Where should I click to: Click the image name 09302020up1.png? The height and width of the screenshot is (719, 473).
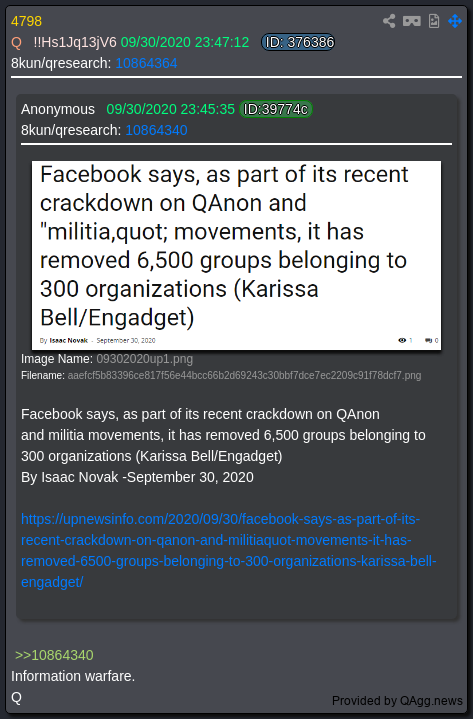click(144, 359)
